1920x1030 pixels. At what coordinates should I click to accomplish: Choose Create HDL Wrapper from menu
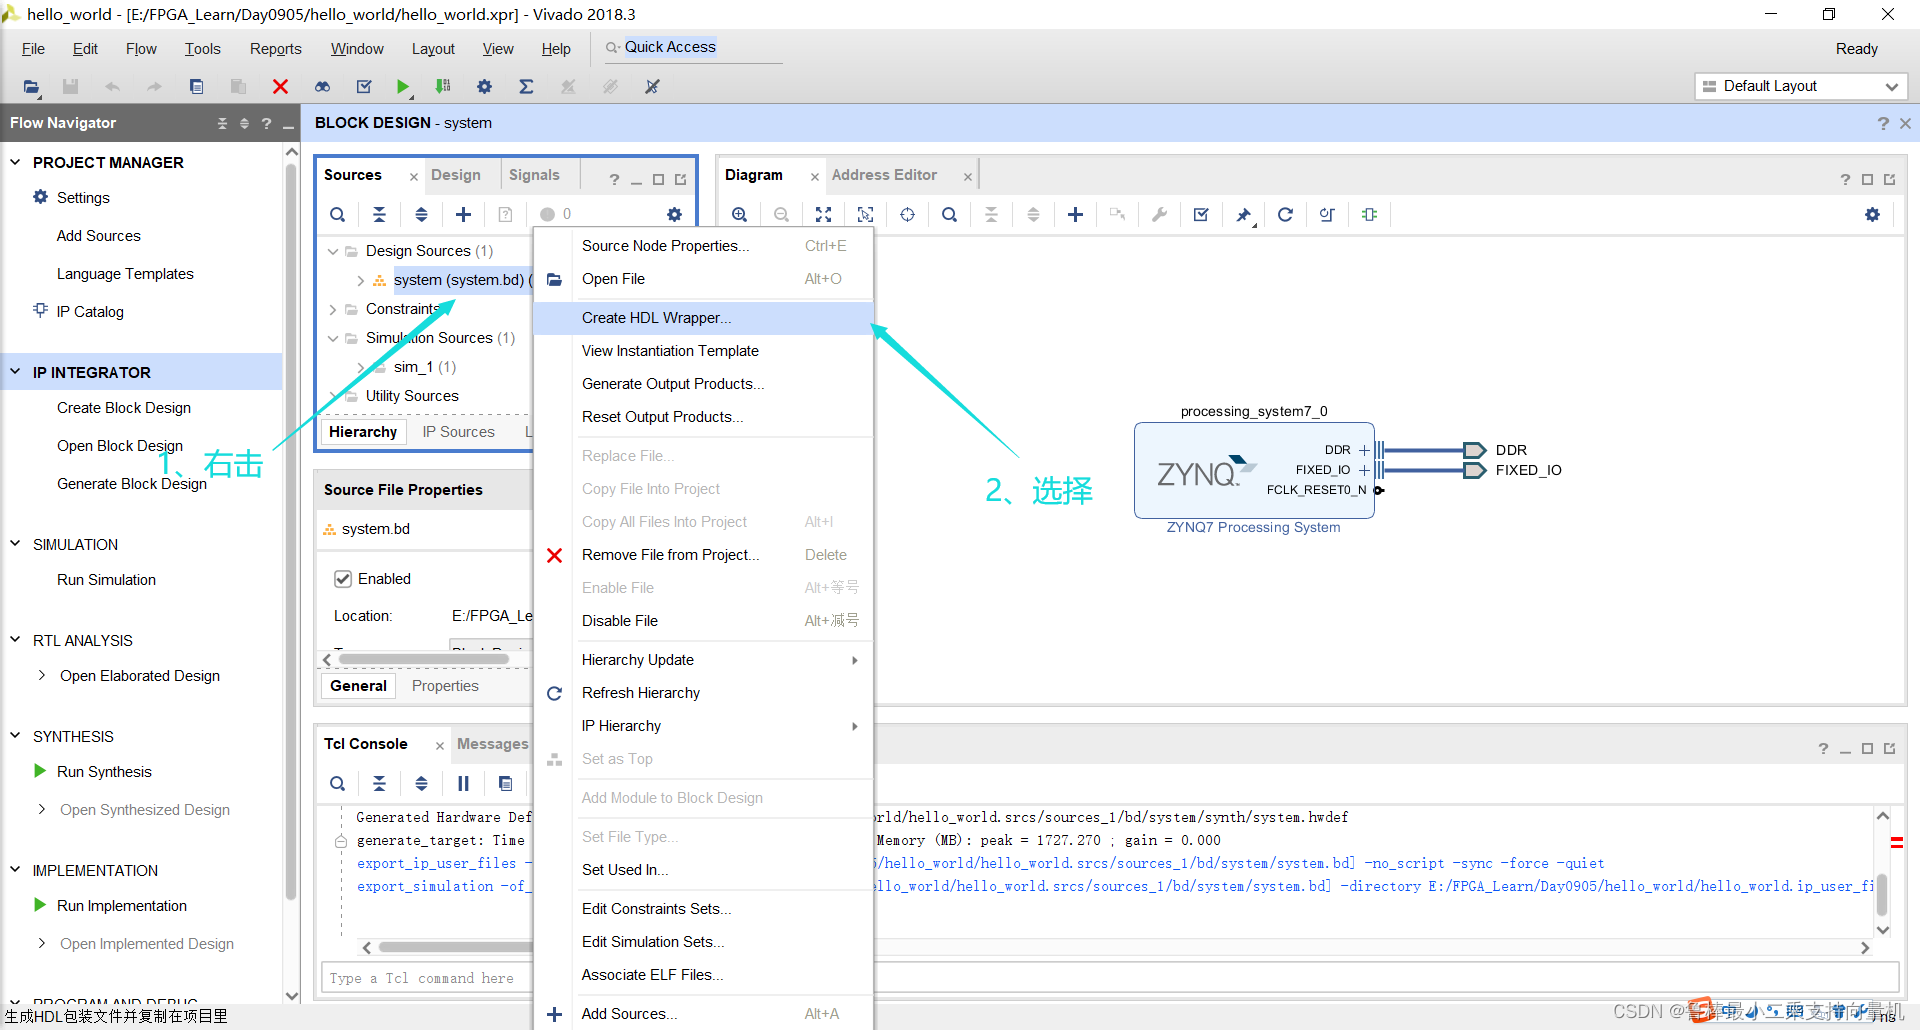click(x=703, y=318)
